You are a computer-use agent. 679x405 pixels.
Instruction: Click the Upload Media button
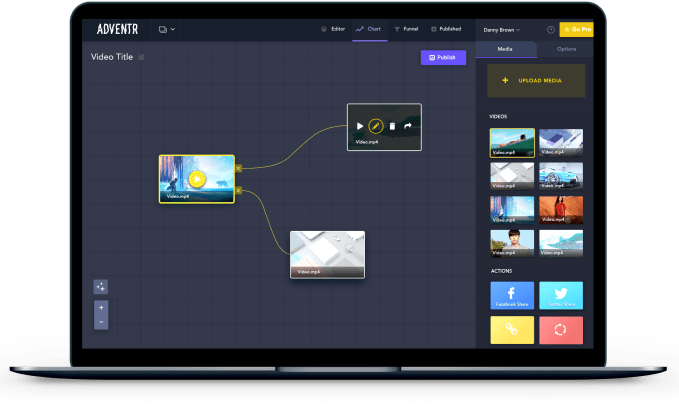point(536,81)
